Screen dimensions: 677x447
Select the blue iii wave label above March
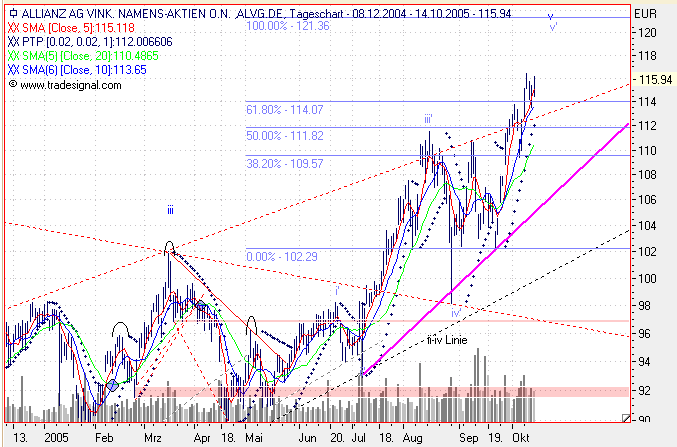pos(171,211)
